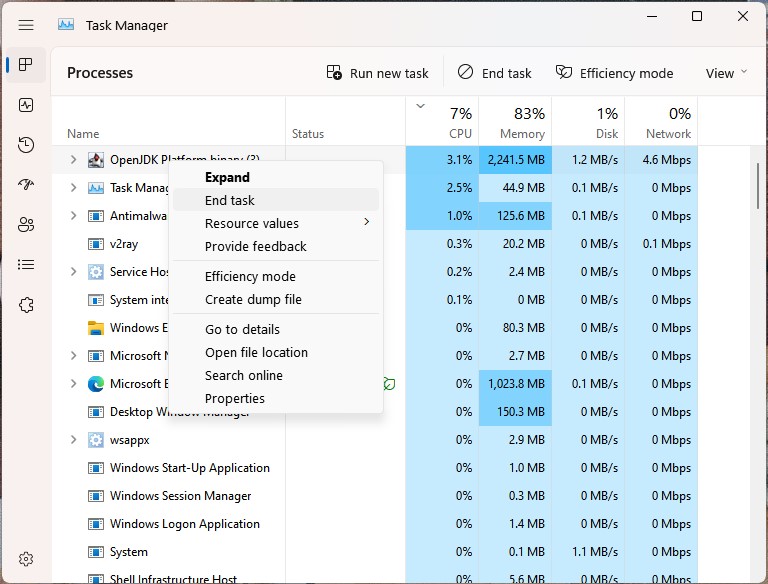This screenshot has height=584, width=768.
Task: Click the Desktop Window Manager icon
Action: [x=96, y=412]
